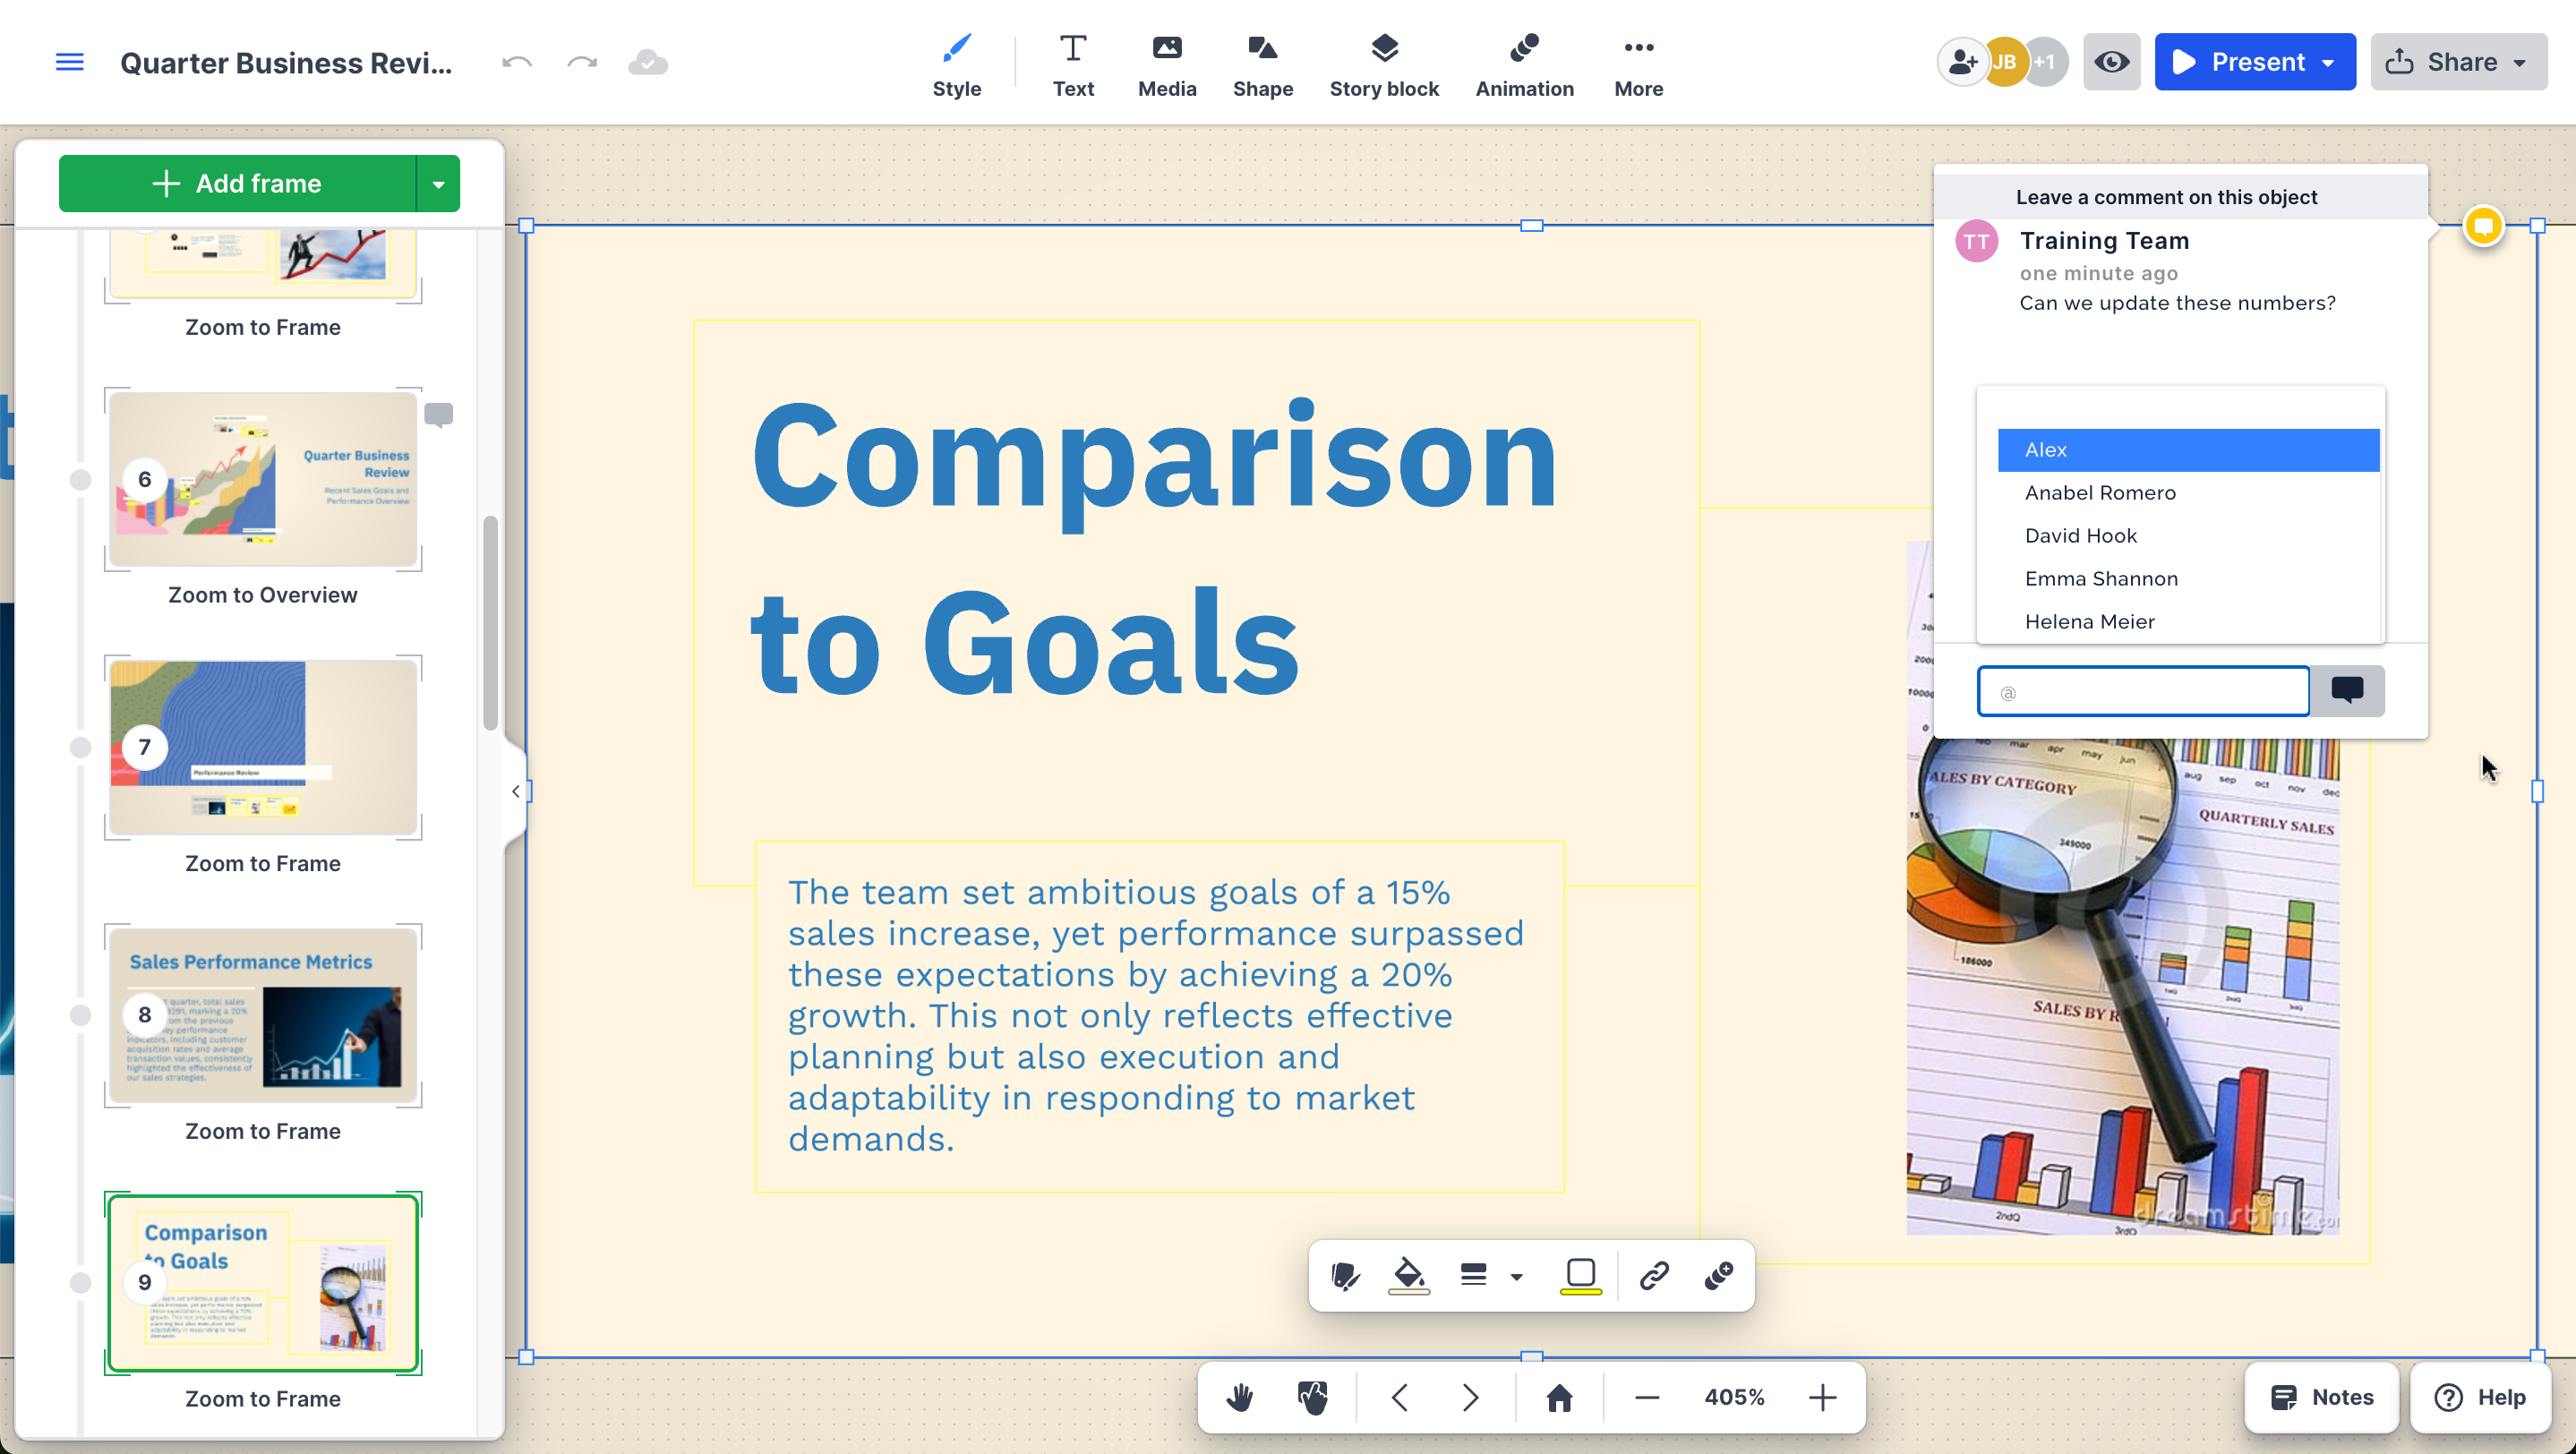2576x1454 pixels.
Task: Select the Animation tool in toolbar
Action: [1524, 65]
